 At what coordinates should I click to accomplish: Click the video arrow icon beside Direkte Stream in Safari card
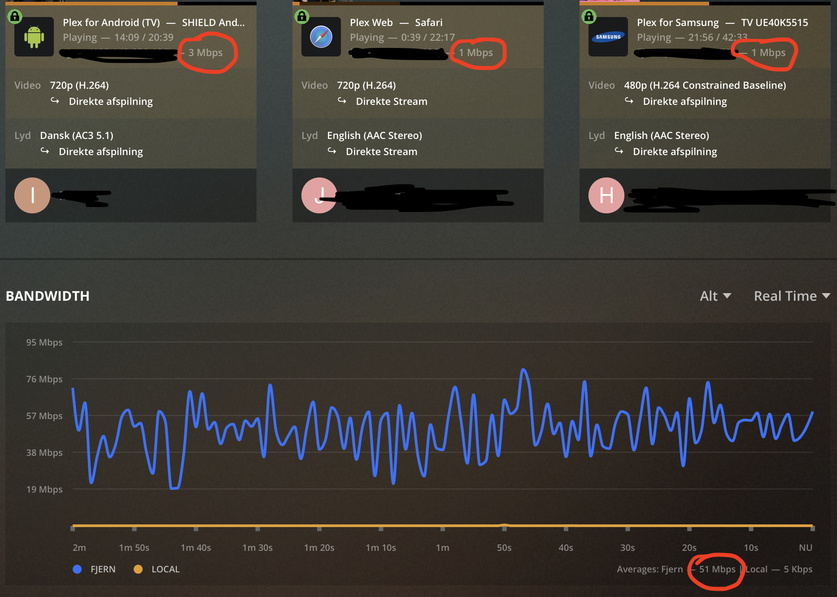click(x=342, y=100)
